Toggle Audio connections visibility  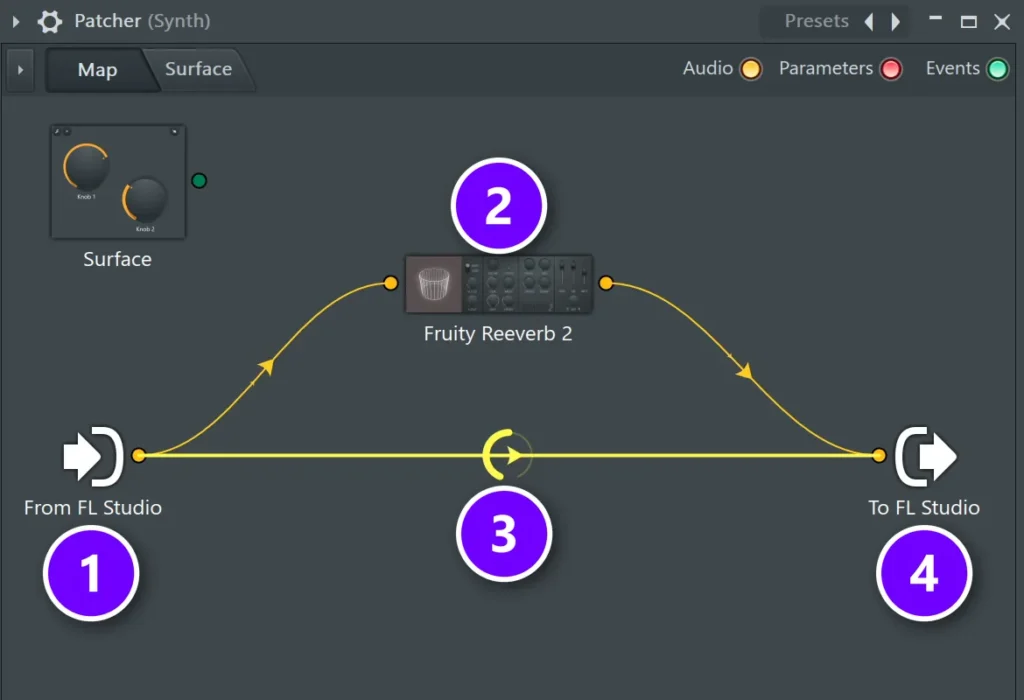coord(751,69)
